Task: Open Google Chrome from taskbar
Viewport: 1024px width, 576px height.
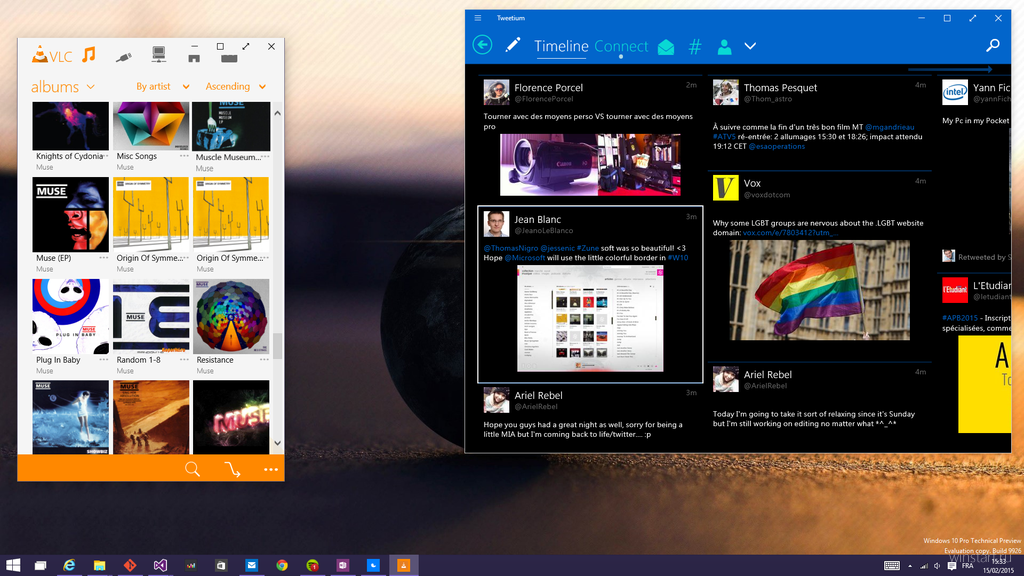Action: [x=281, y=566]
